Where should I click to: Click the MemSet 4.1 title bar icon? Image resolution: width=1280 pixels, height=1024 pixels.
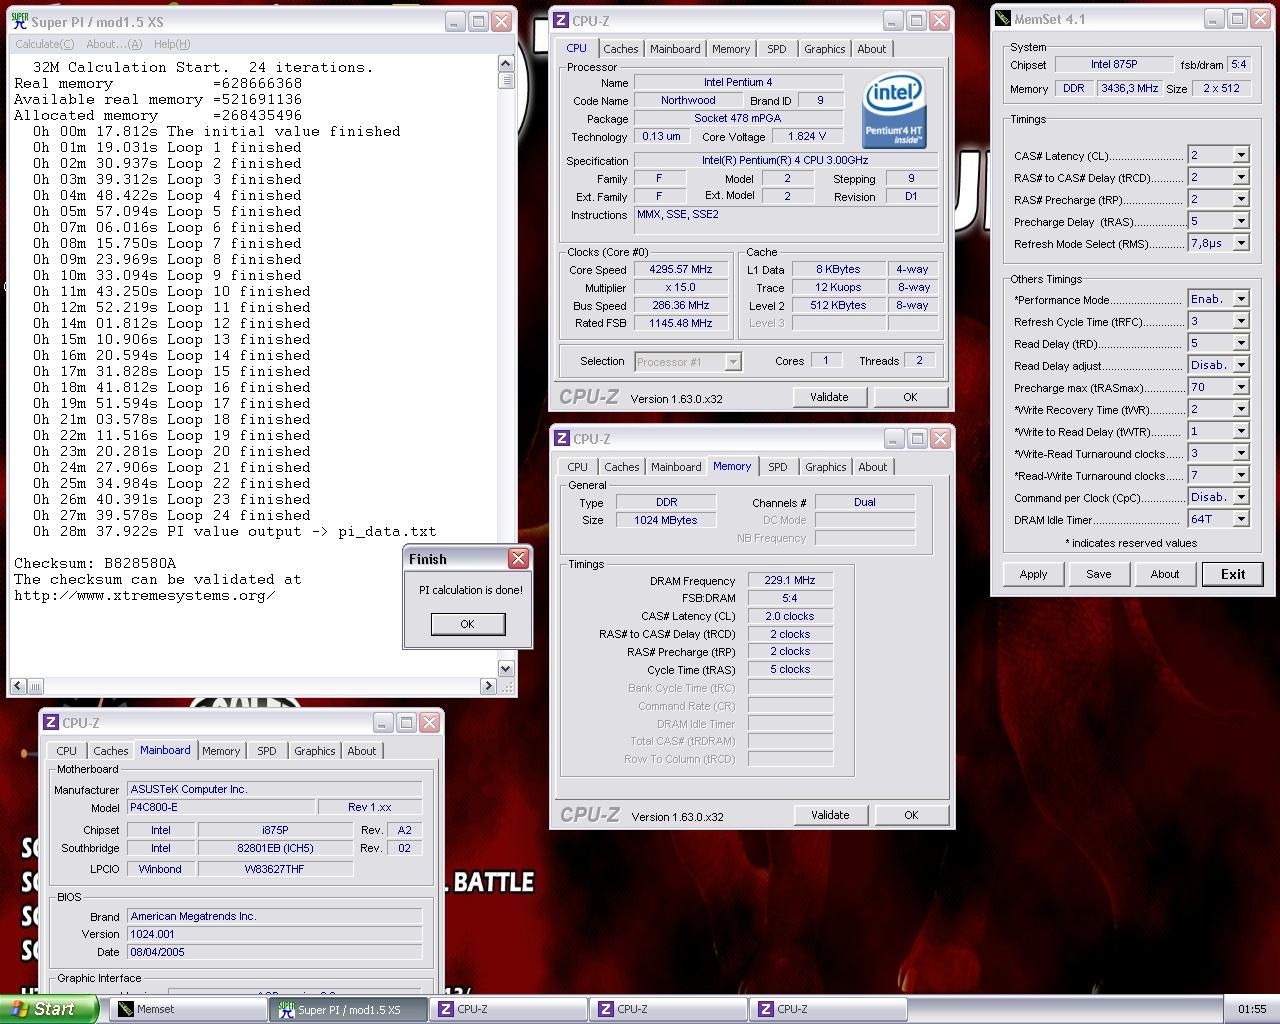click(x=1003, y=19)
